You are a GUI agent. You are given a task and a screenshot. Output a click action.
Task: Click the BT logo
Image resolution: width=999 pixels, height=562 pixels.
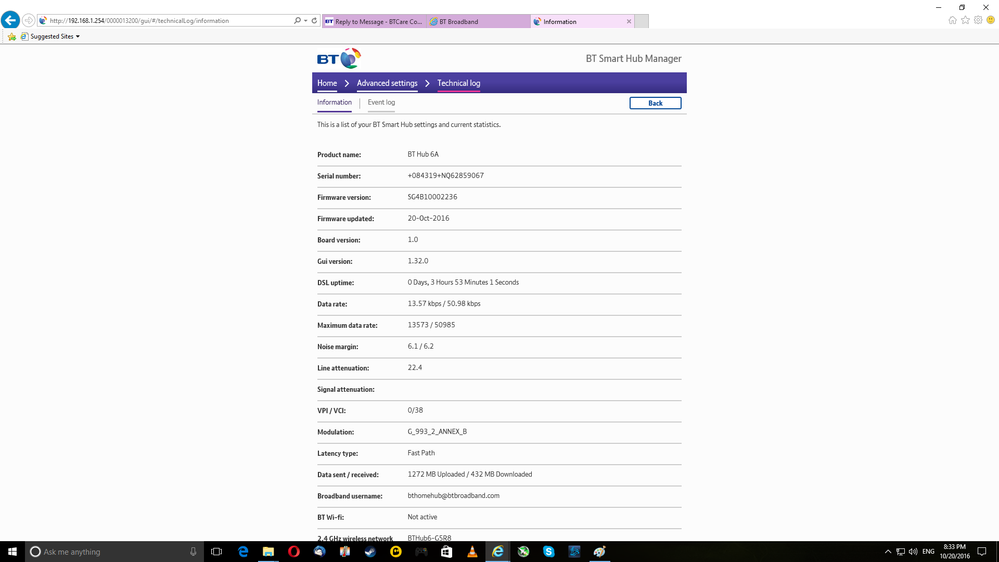pos(339,59)
